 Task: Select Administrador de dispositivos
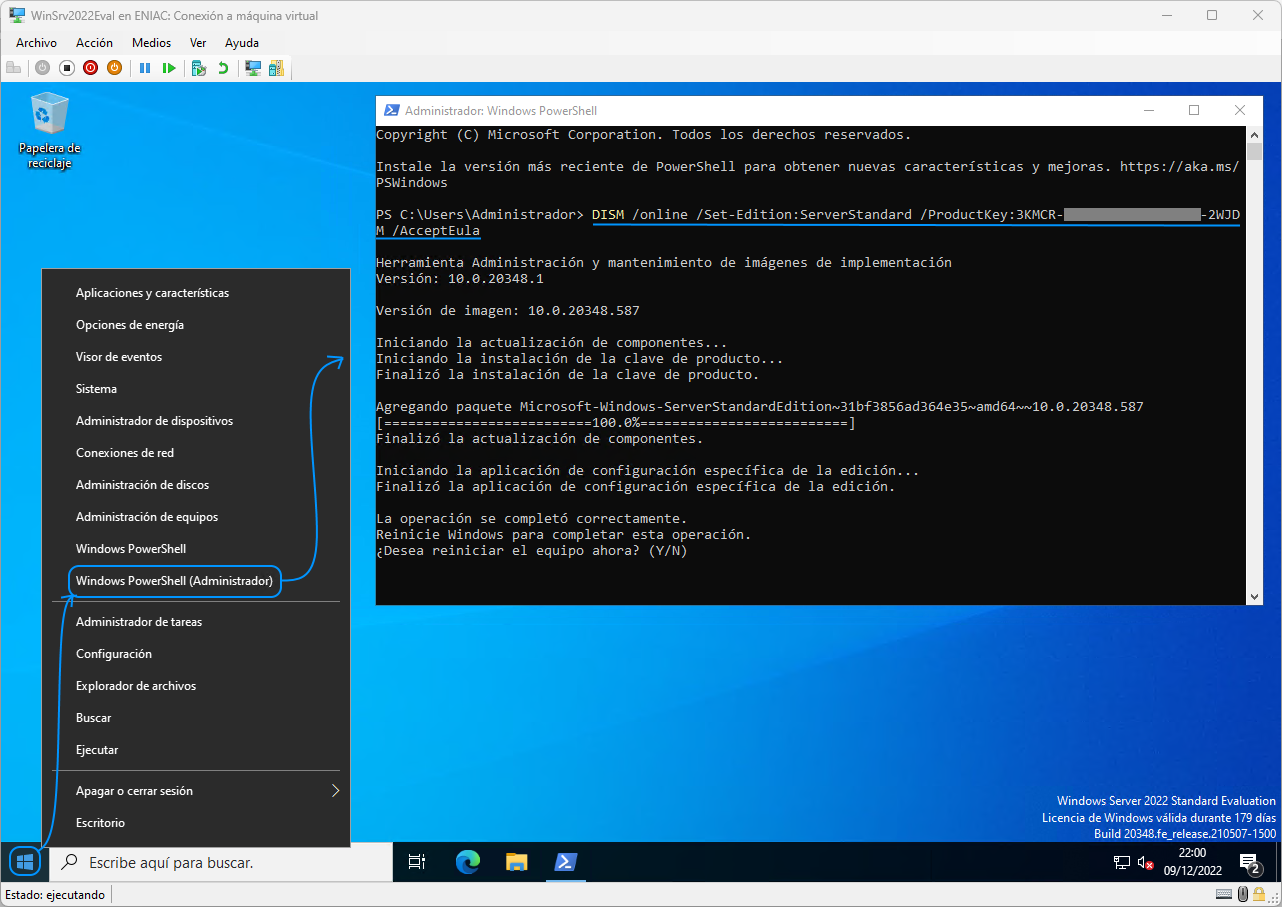[x=196, y=421]
